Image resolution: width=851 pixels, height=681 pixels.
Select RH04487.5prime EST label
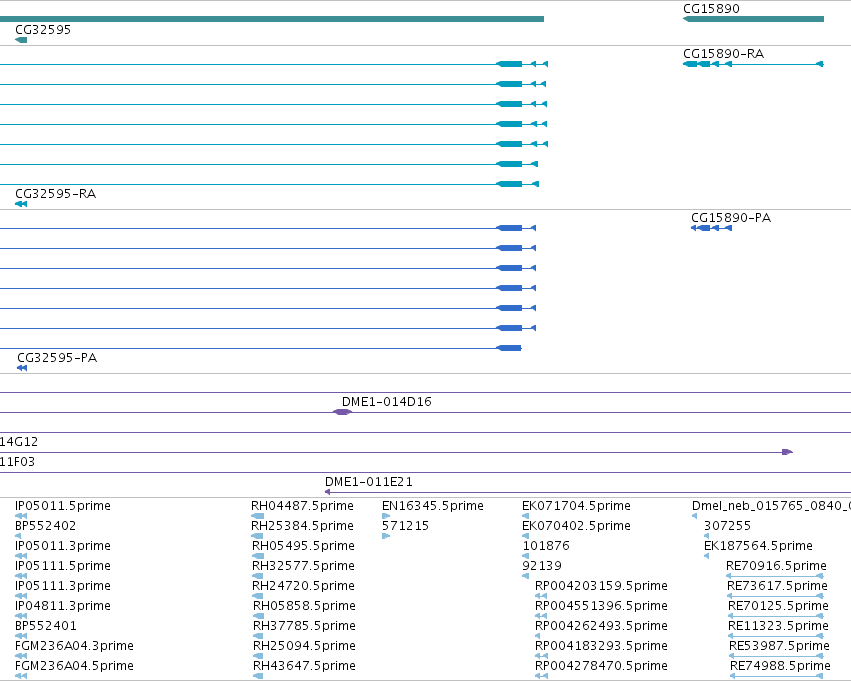click(x=302, y=506)
